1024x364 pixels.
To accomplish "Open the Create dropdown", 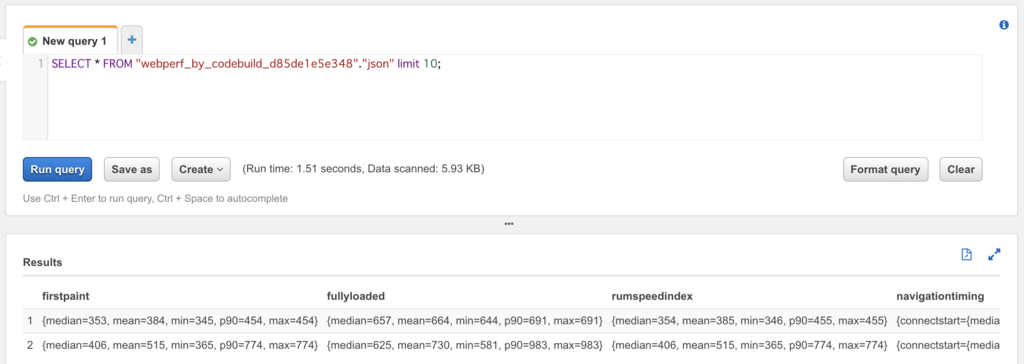I will (200, 169).
